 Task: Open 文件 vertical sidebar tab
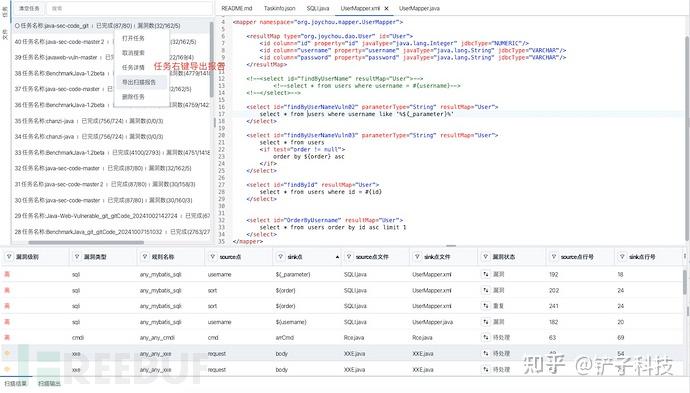pyautogui.click(x=5, y=34)
